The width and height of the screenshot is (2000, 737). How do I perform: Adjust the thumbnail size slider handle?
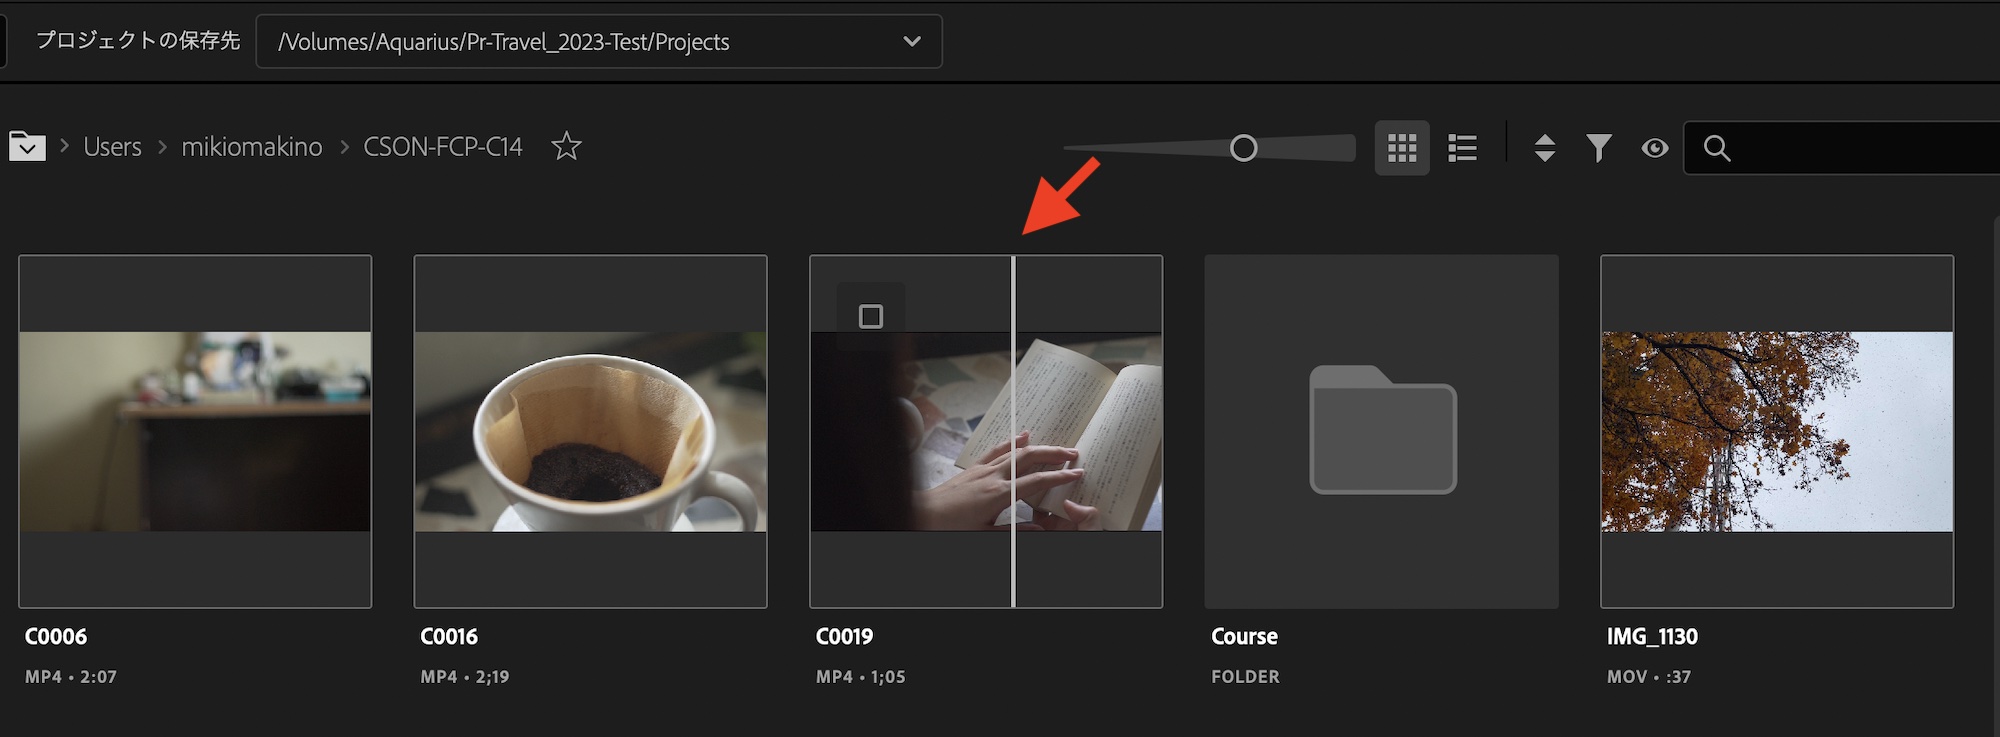click(x=1243, y=148)
